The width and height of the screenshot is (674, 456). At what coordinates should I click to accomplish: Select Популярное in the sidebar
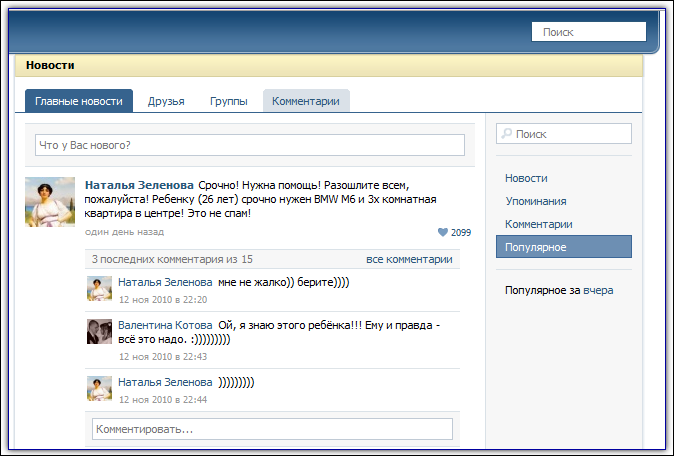click(536, 247)
